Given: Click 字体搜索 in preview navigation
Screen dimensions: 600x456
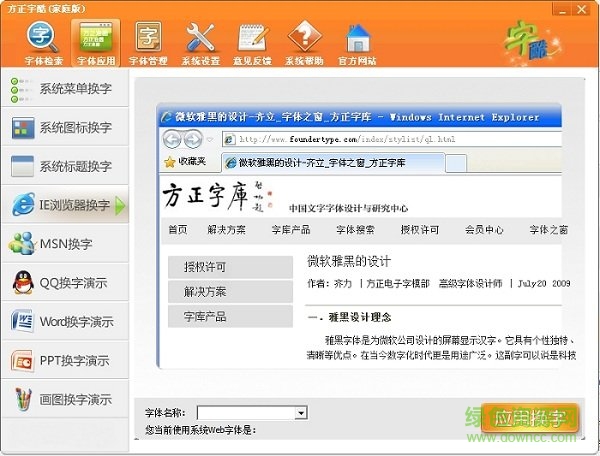Looking at the screenshot, I should tap(355, 230).
